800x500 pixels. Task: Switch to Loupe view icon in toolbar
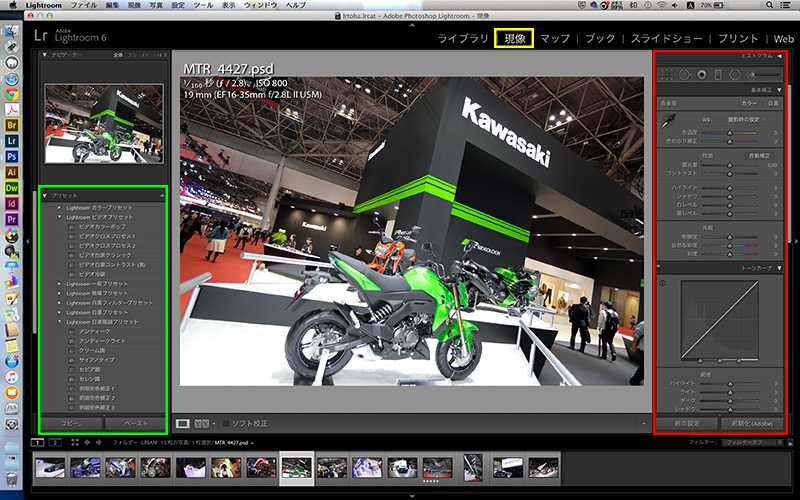[x=183, y=423]
